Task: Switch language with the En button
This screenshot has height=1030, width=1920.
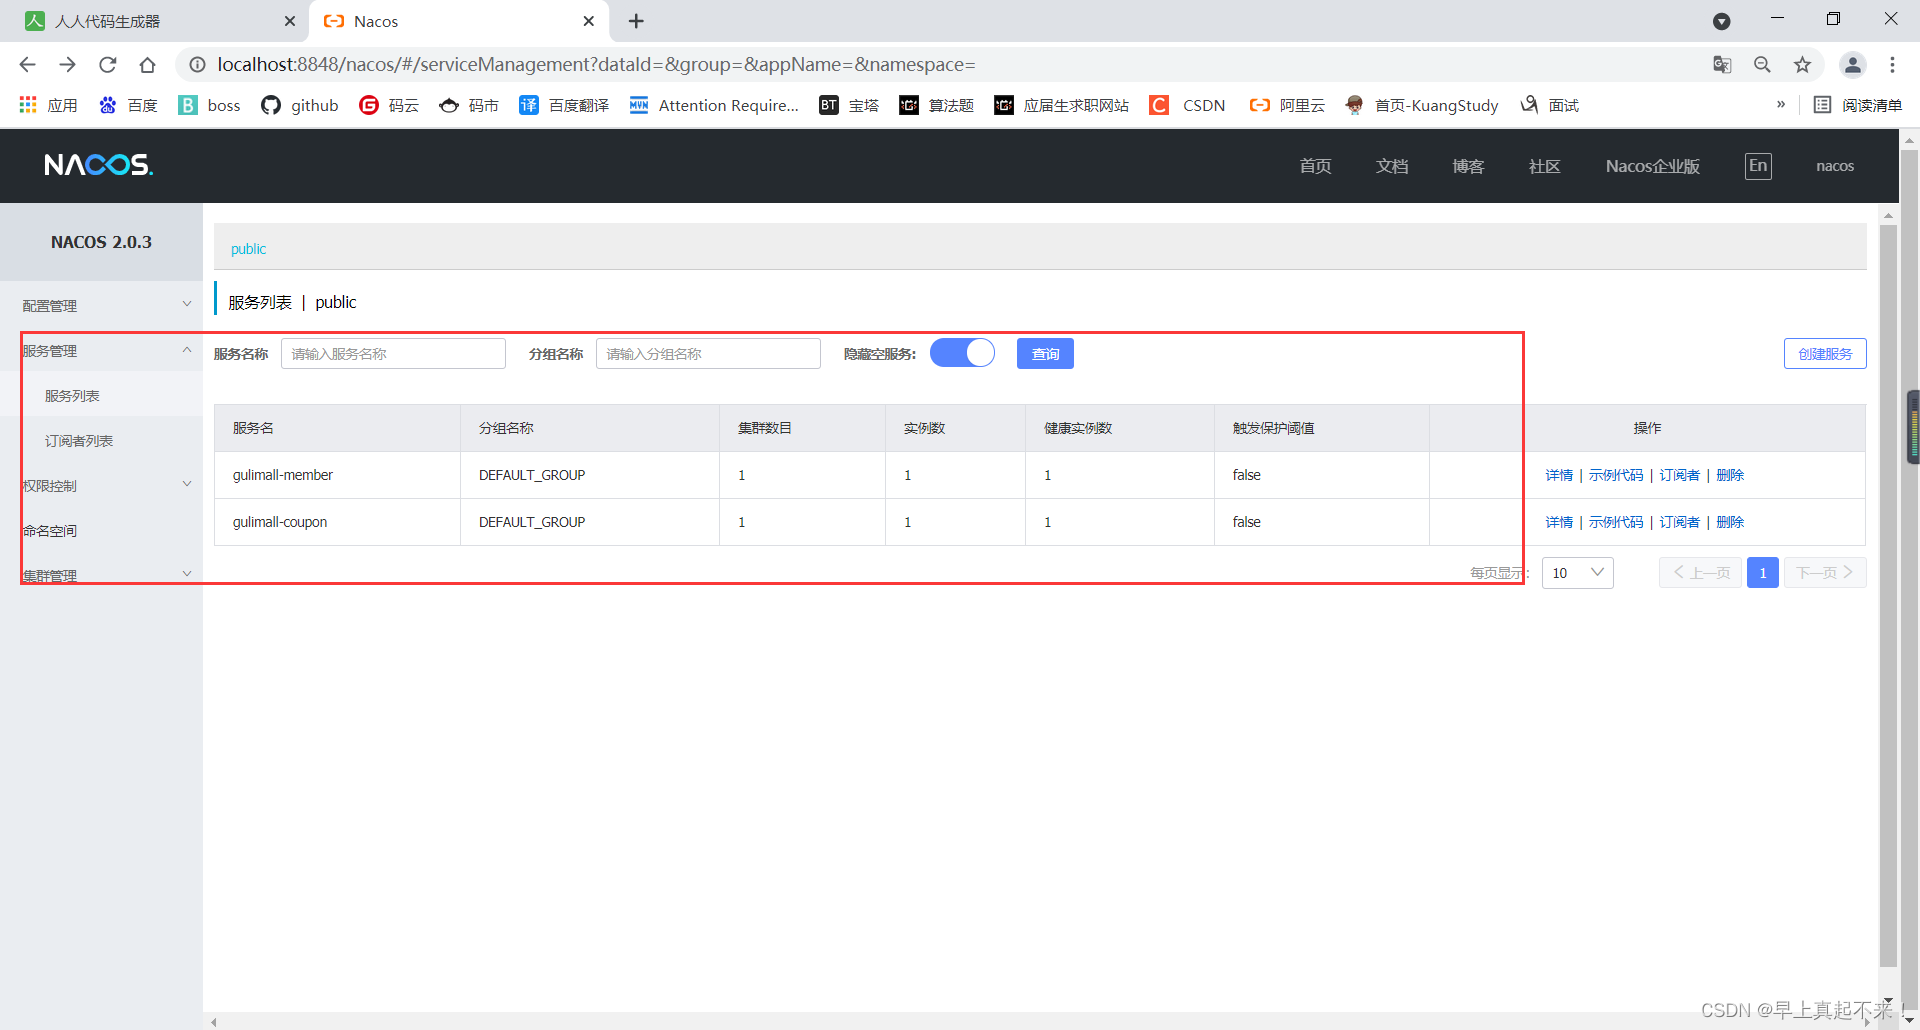Action: [1758, 166]
